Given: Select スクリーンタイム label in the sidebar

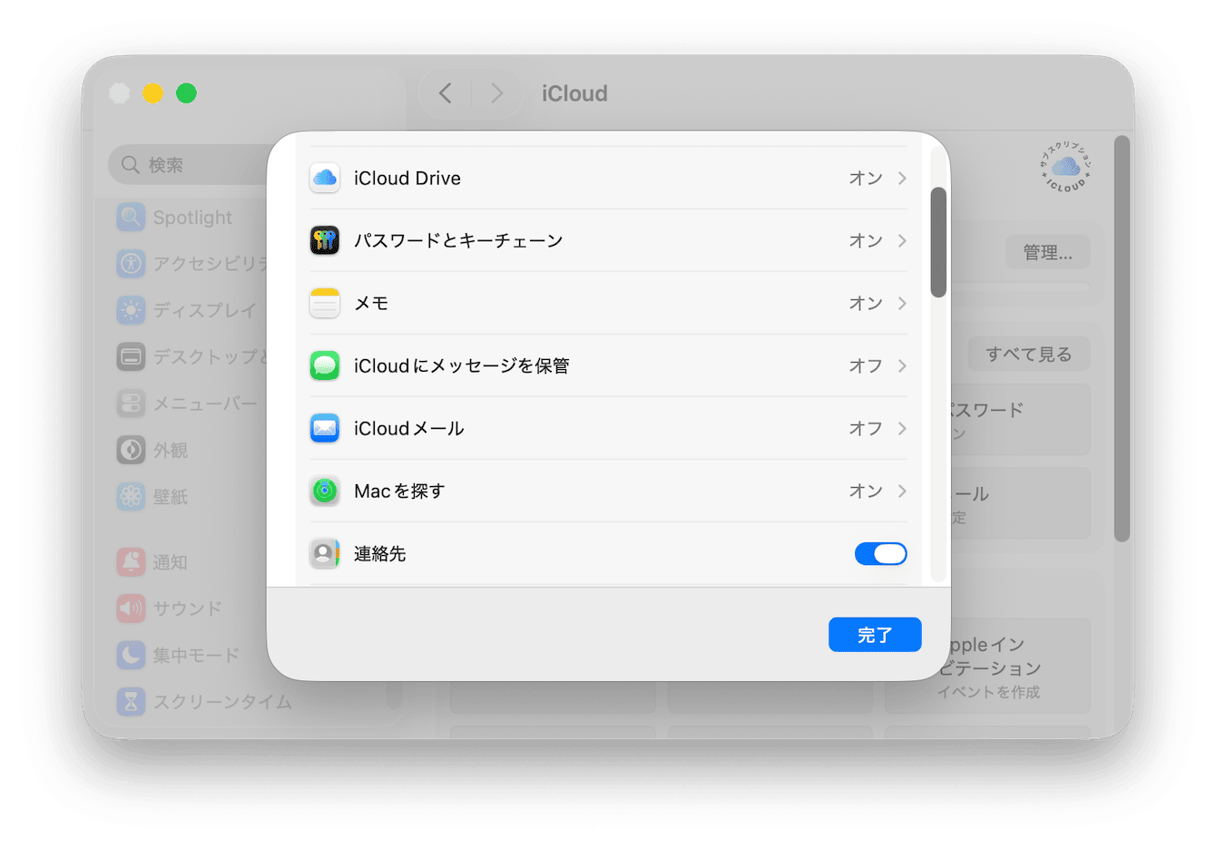Looking at the screenshot, I should (222, 701).
